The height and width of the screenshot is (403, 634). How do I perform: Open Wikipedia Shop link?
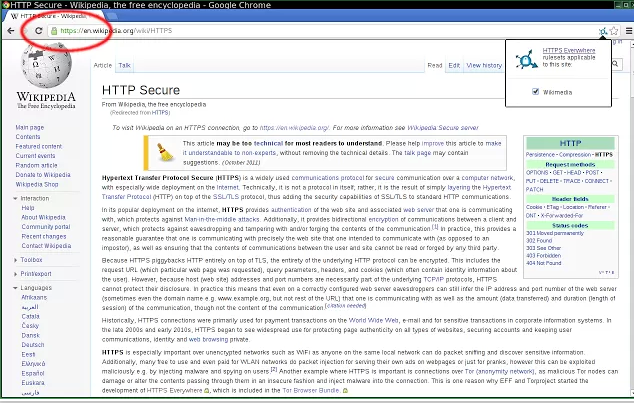click(x=37, y=184)
